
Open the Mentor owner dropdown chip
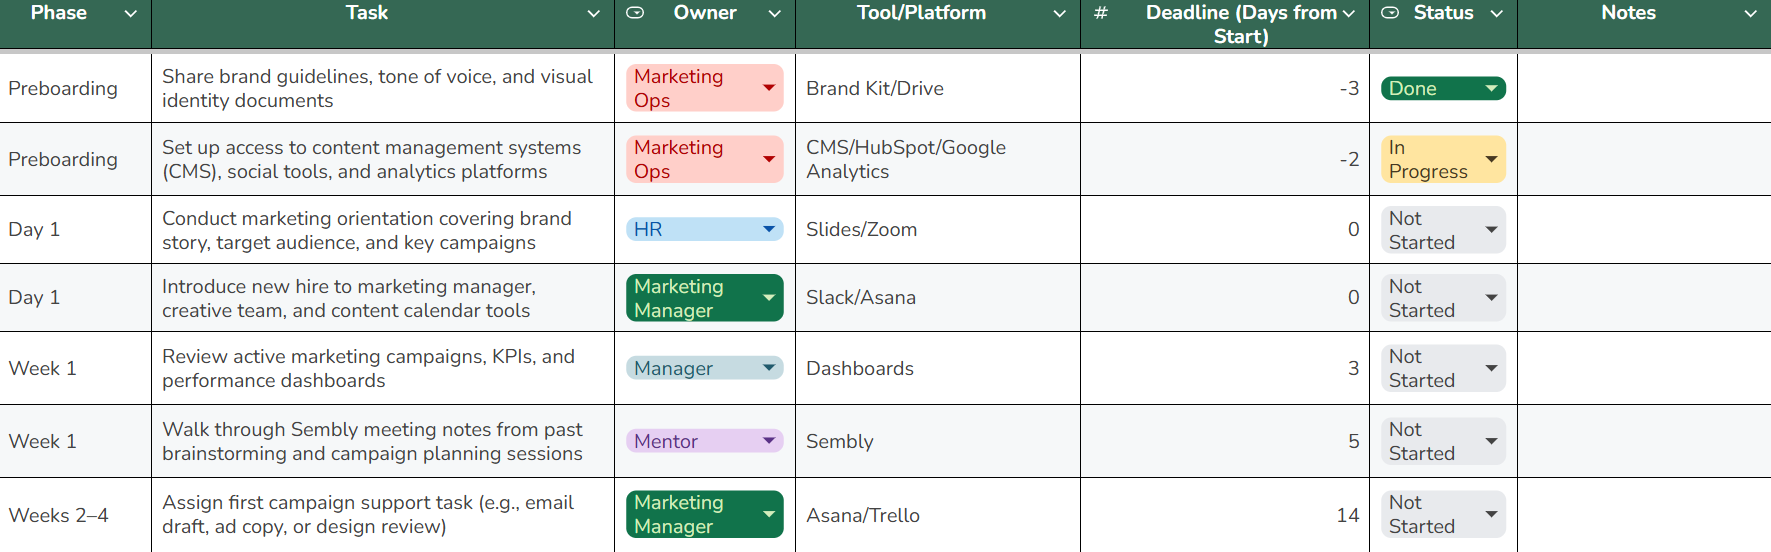pos(704,441)
